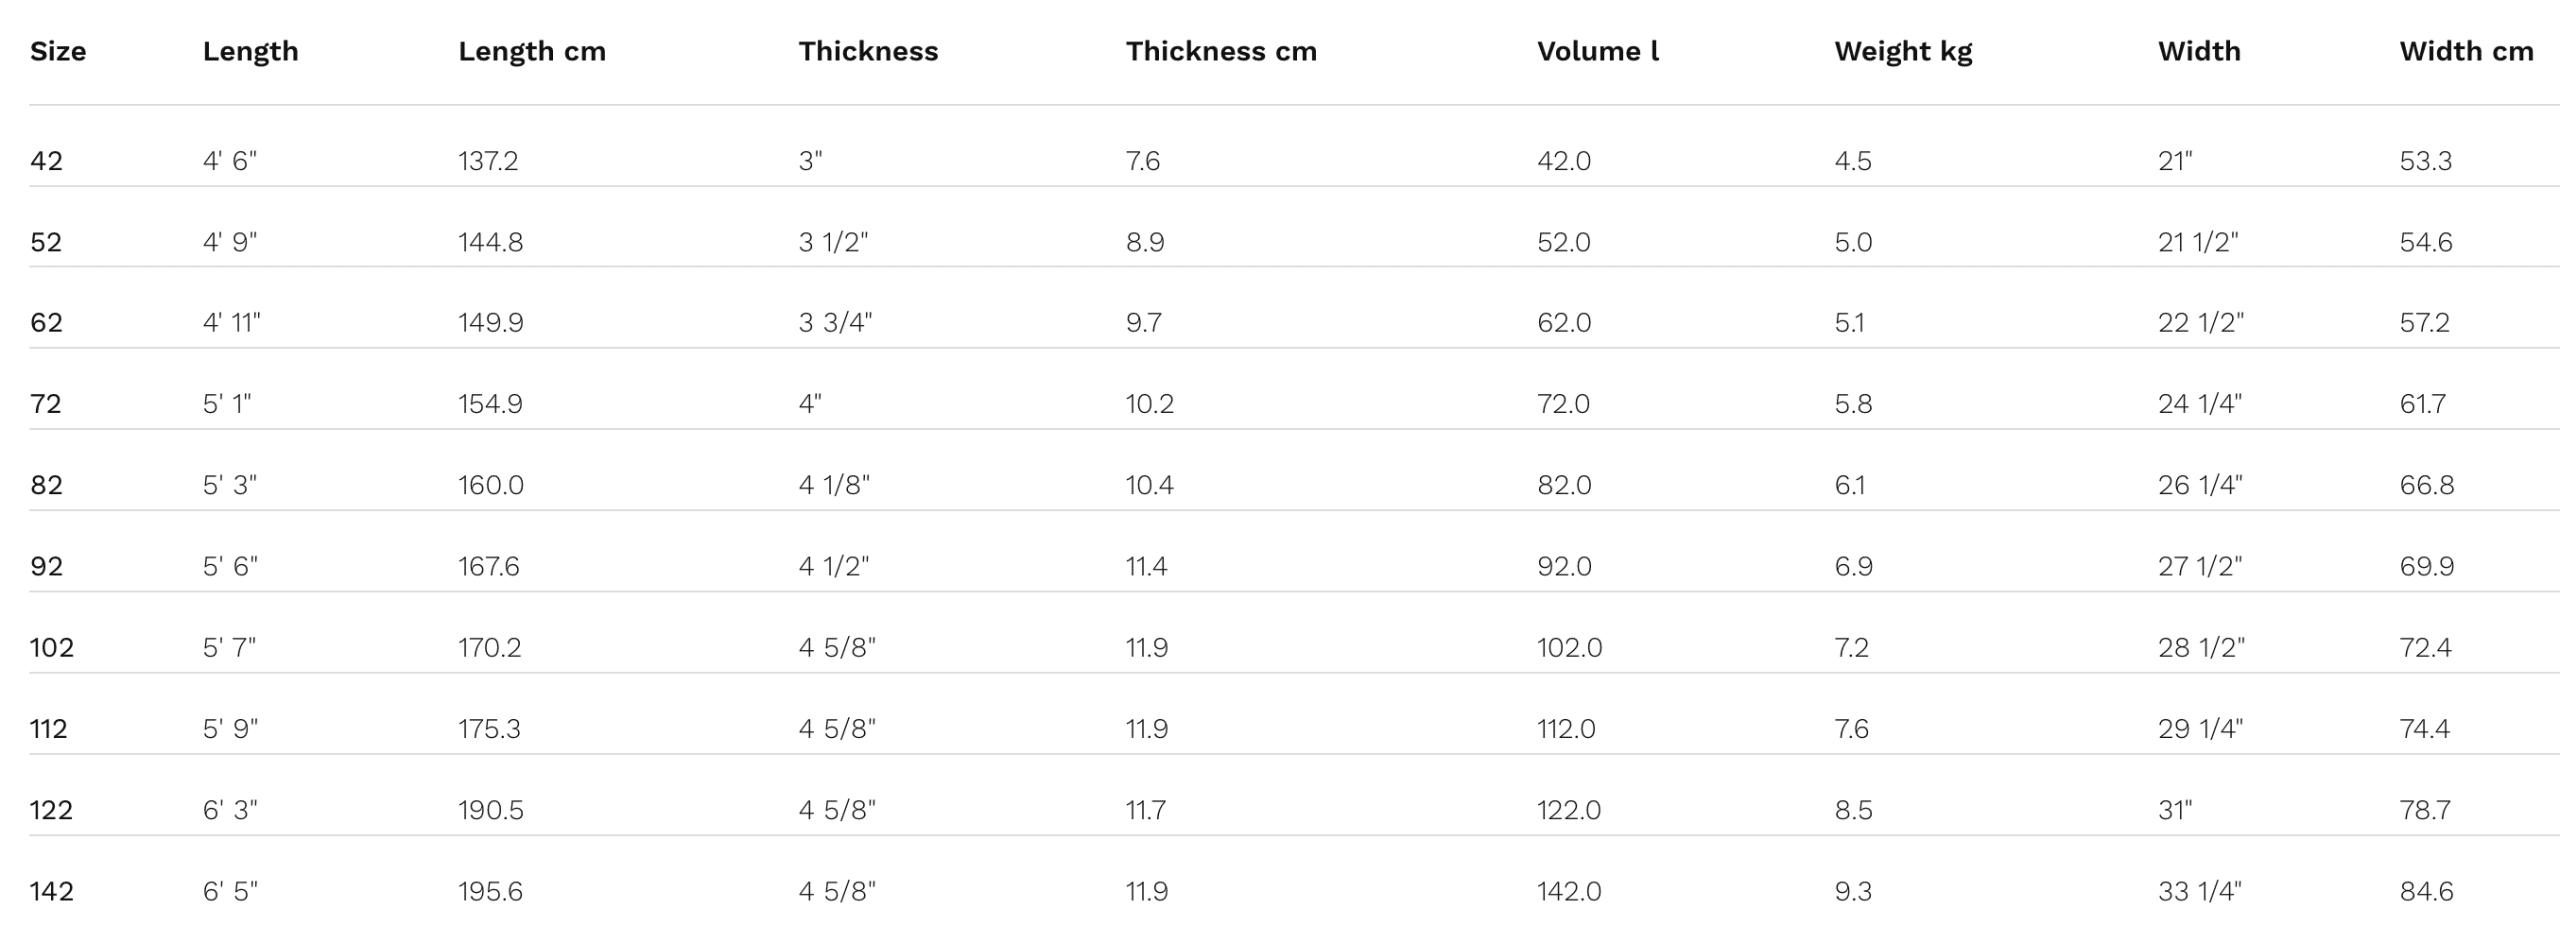This screenshot has height=943, width=2560.
Task: Select size 42 in the table
Action: click(46, 161)
